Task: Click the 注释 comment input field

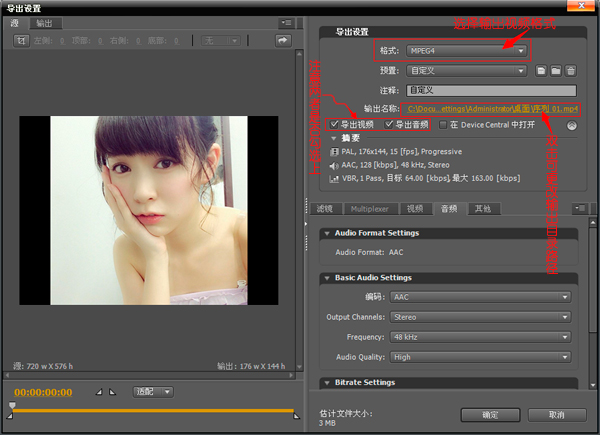Action: click(491, 91)
